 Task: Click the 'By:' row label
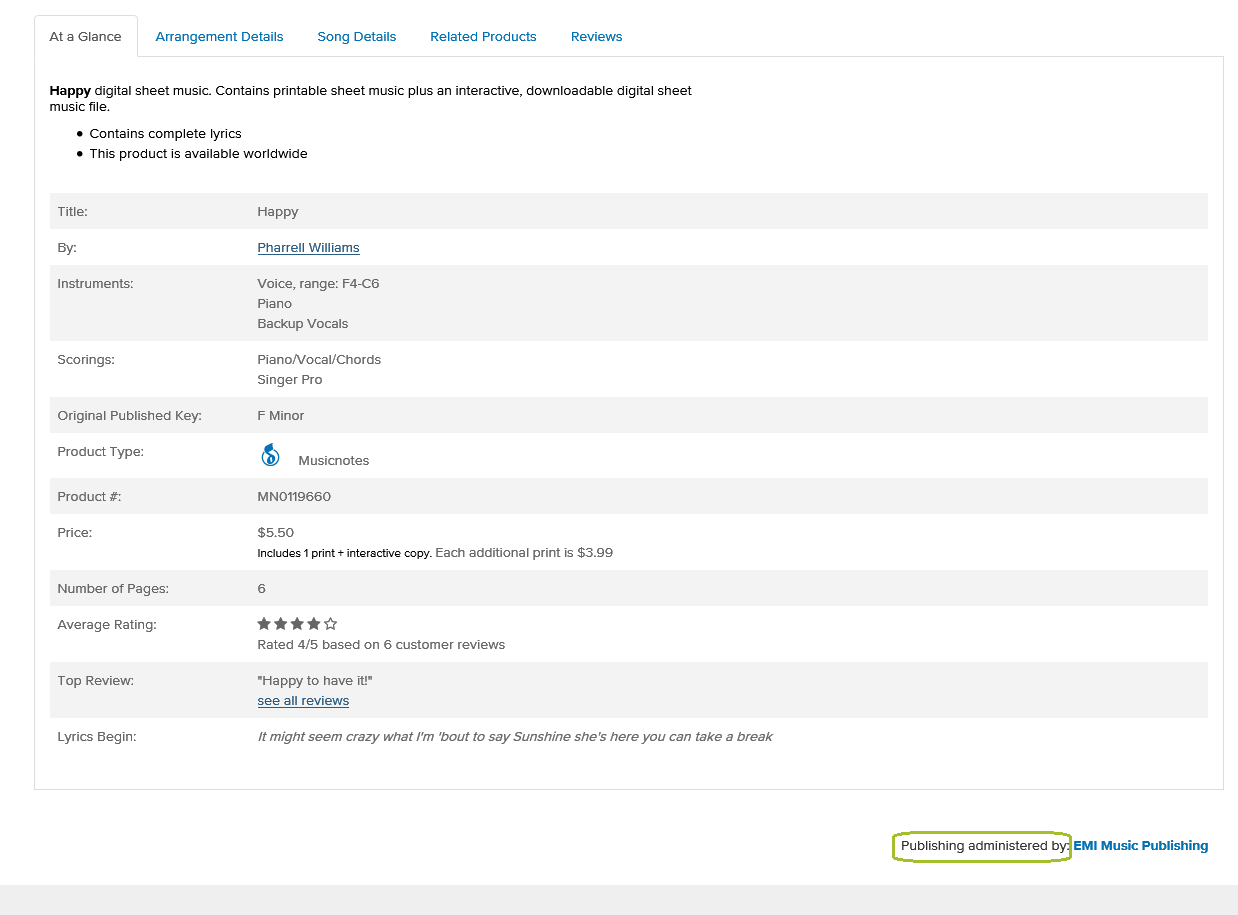tap(67, 248)
